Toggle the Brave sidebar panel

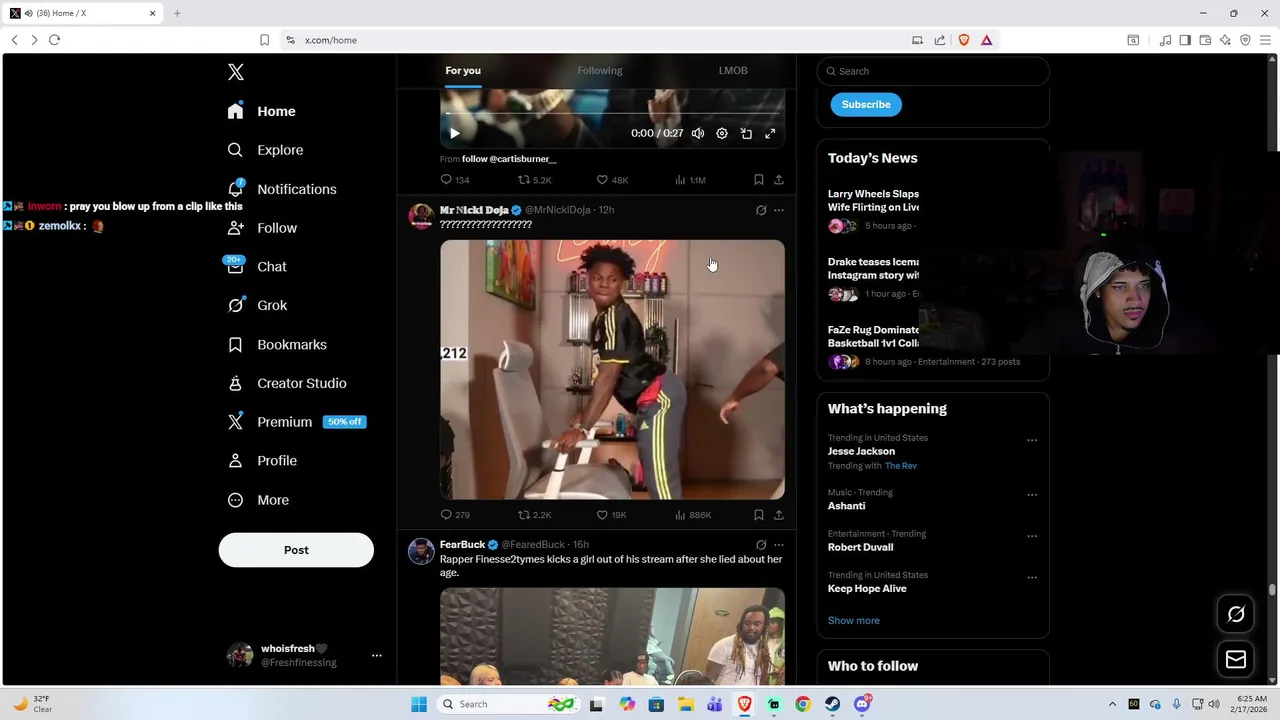[x=1185, y=40]
